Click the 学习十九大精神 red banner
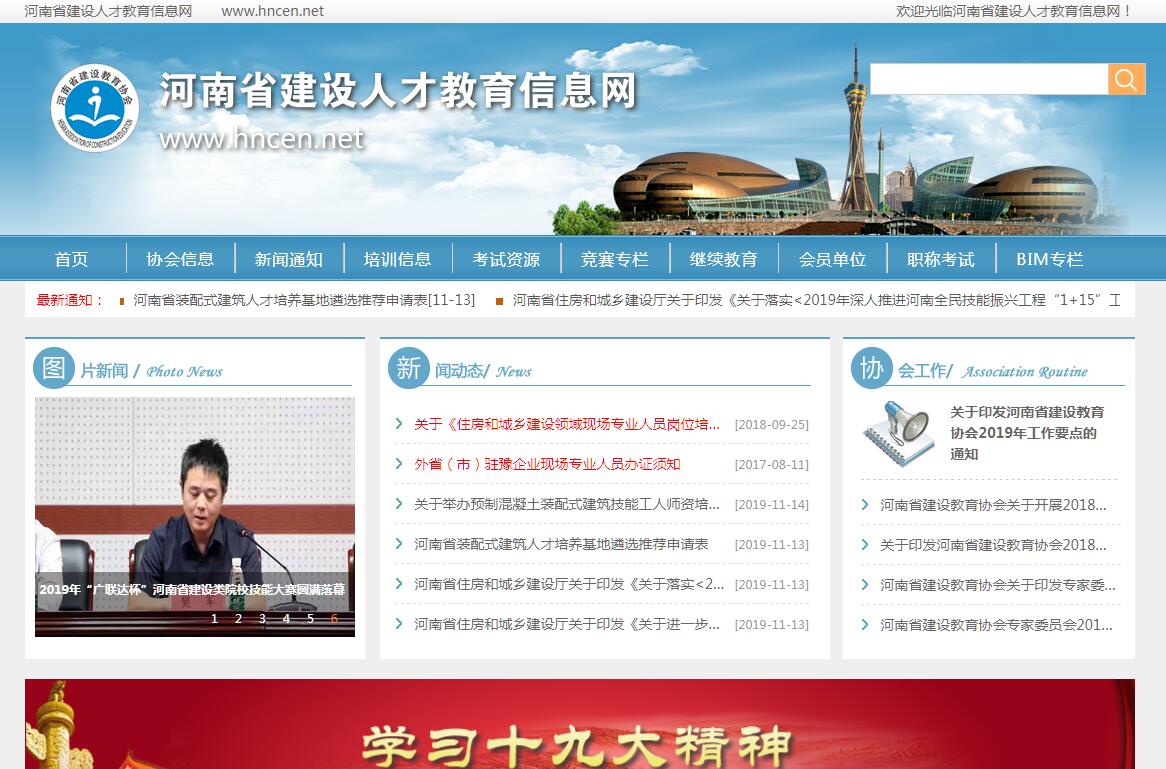Viewport: 1166px width, 769px height. click(580, 725)
